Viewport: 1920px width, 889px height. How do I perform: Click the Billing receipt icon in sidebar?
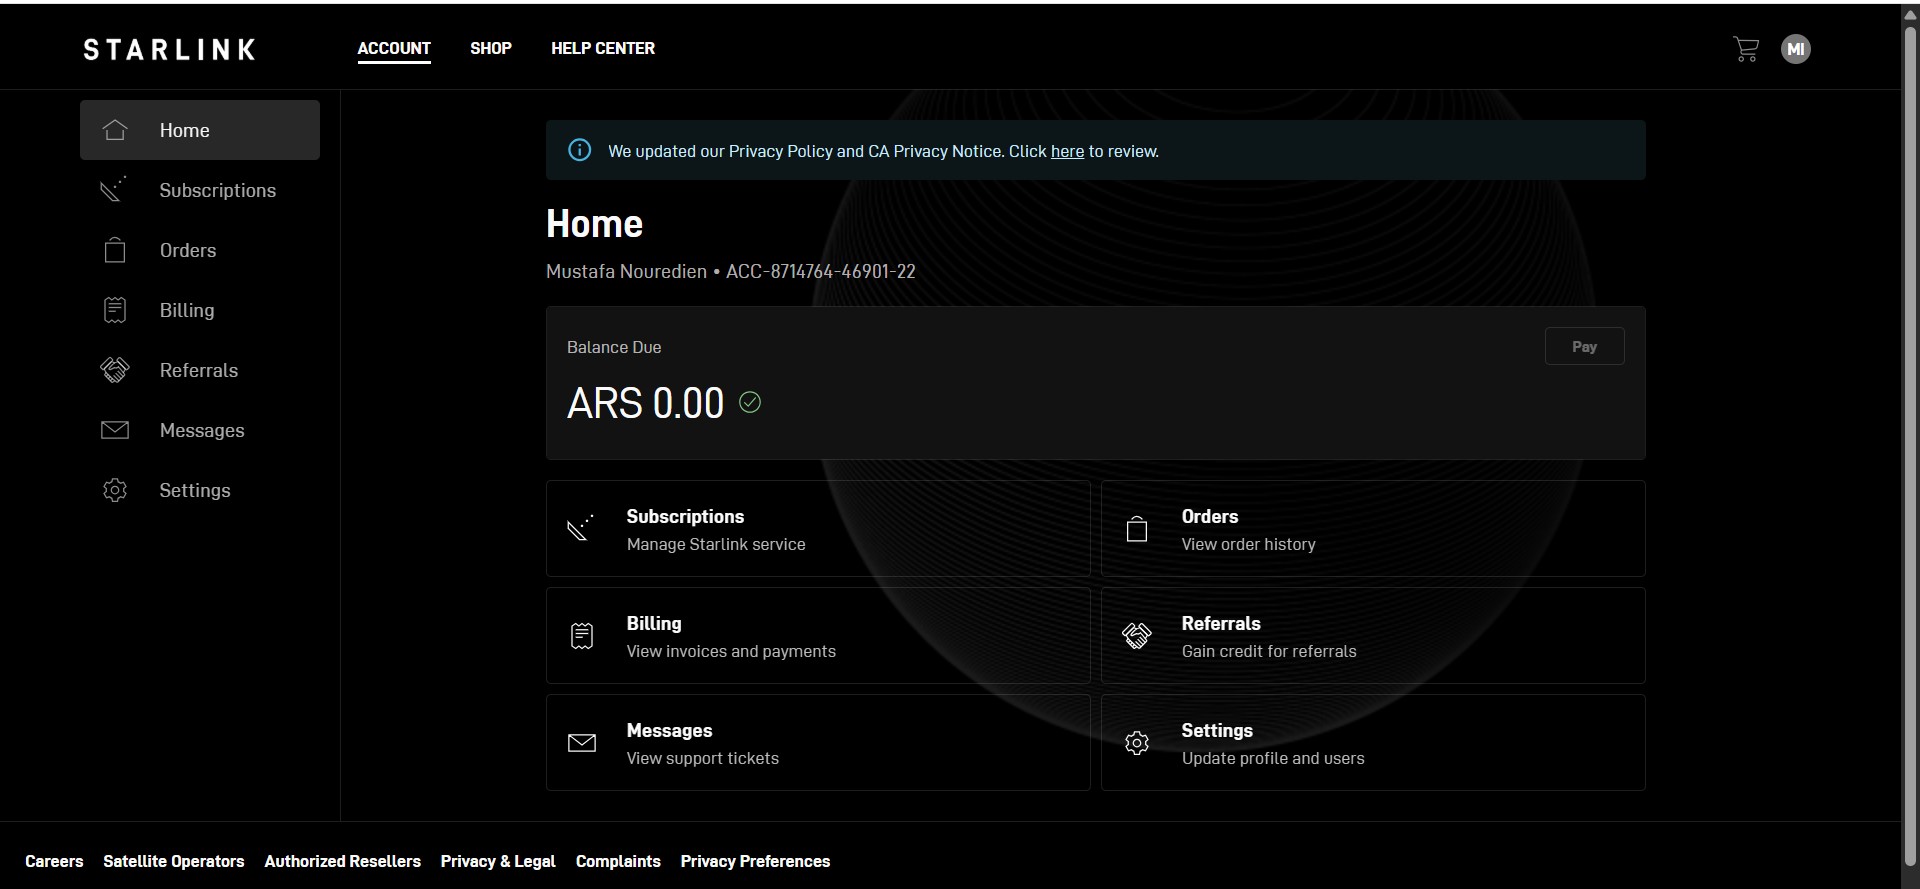pyautogui.click(x=115, y=310)
